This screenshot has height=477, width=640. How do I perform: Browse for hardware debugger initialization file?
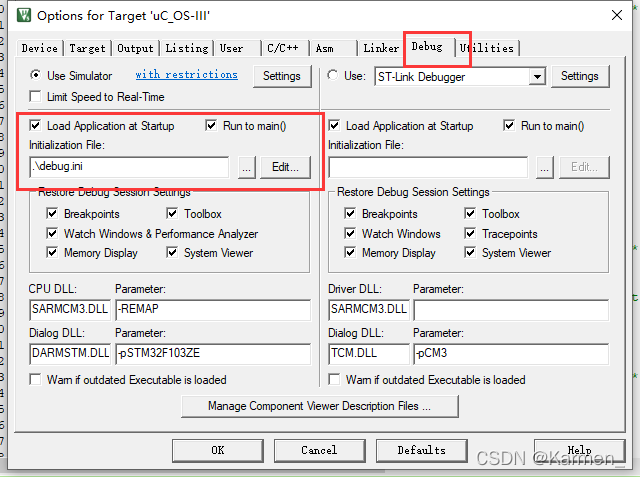(x=544, y=167)
